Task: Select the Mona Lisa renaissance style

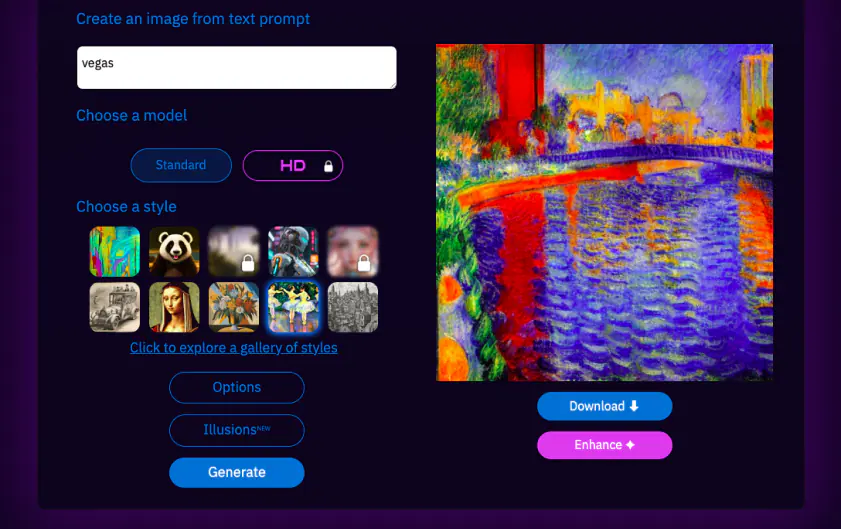Action: pyautogui.click(x=174, y=307)
